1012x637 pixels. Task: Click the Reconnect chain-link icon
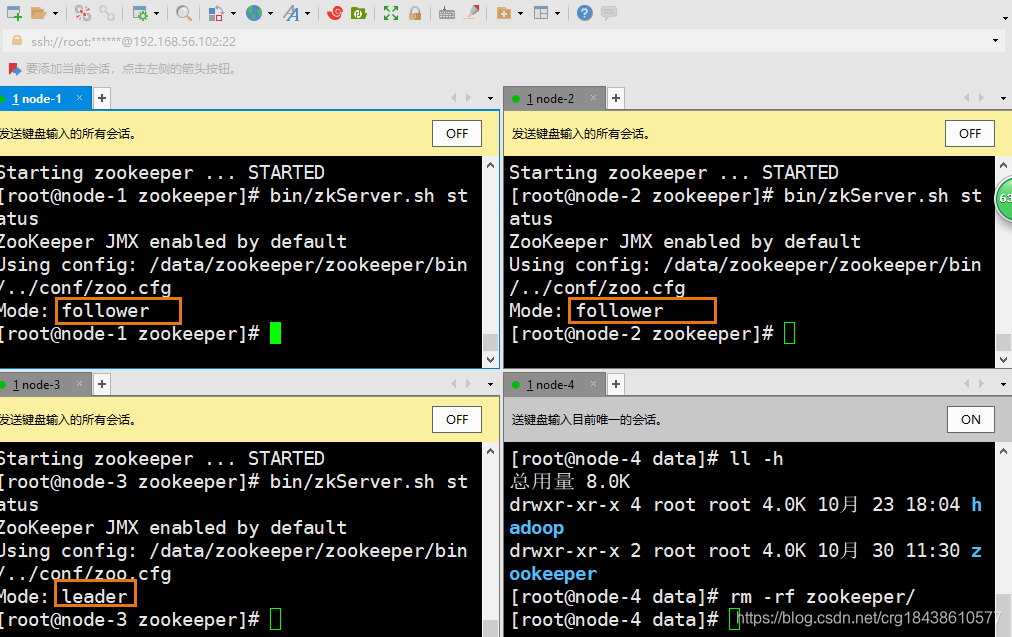coord(107,13)
